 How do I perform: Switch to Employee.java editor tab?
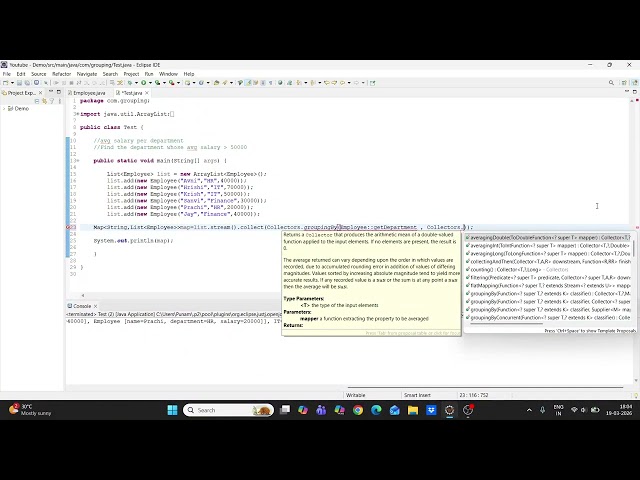tap(87, 93)
